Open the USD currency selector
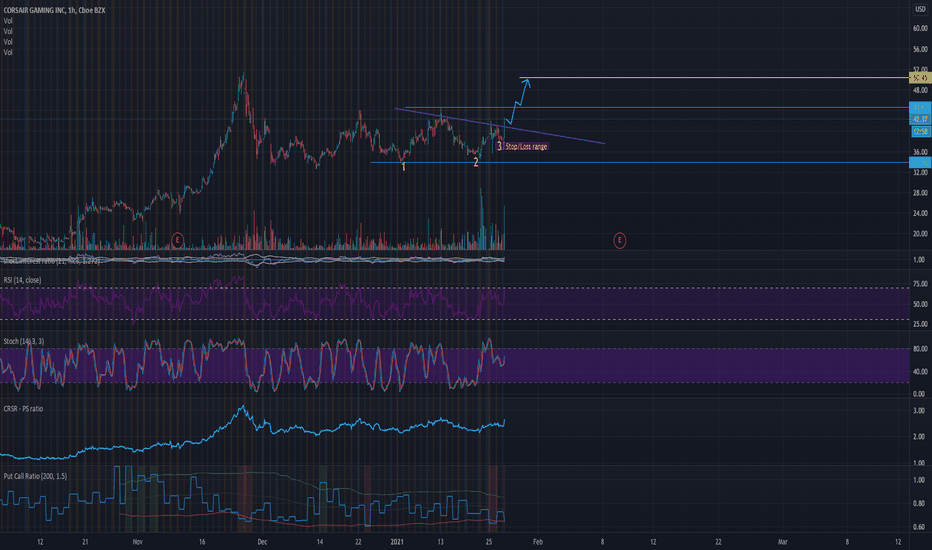Viewport: 932px width, 550px height. coord(920,10)
